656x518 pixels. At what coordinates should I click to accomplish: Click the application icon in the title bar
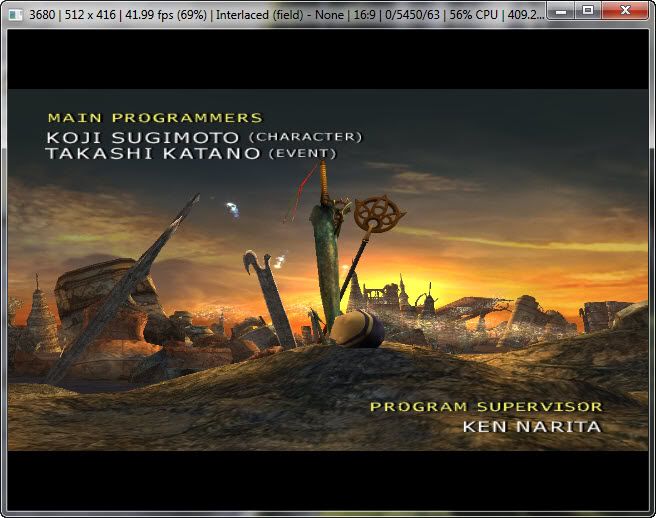coord(15,15)
